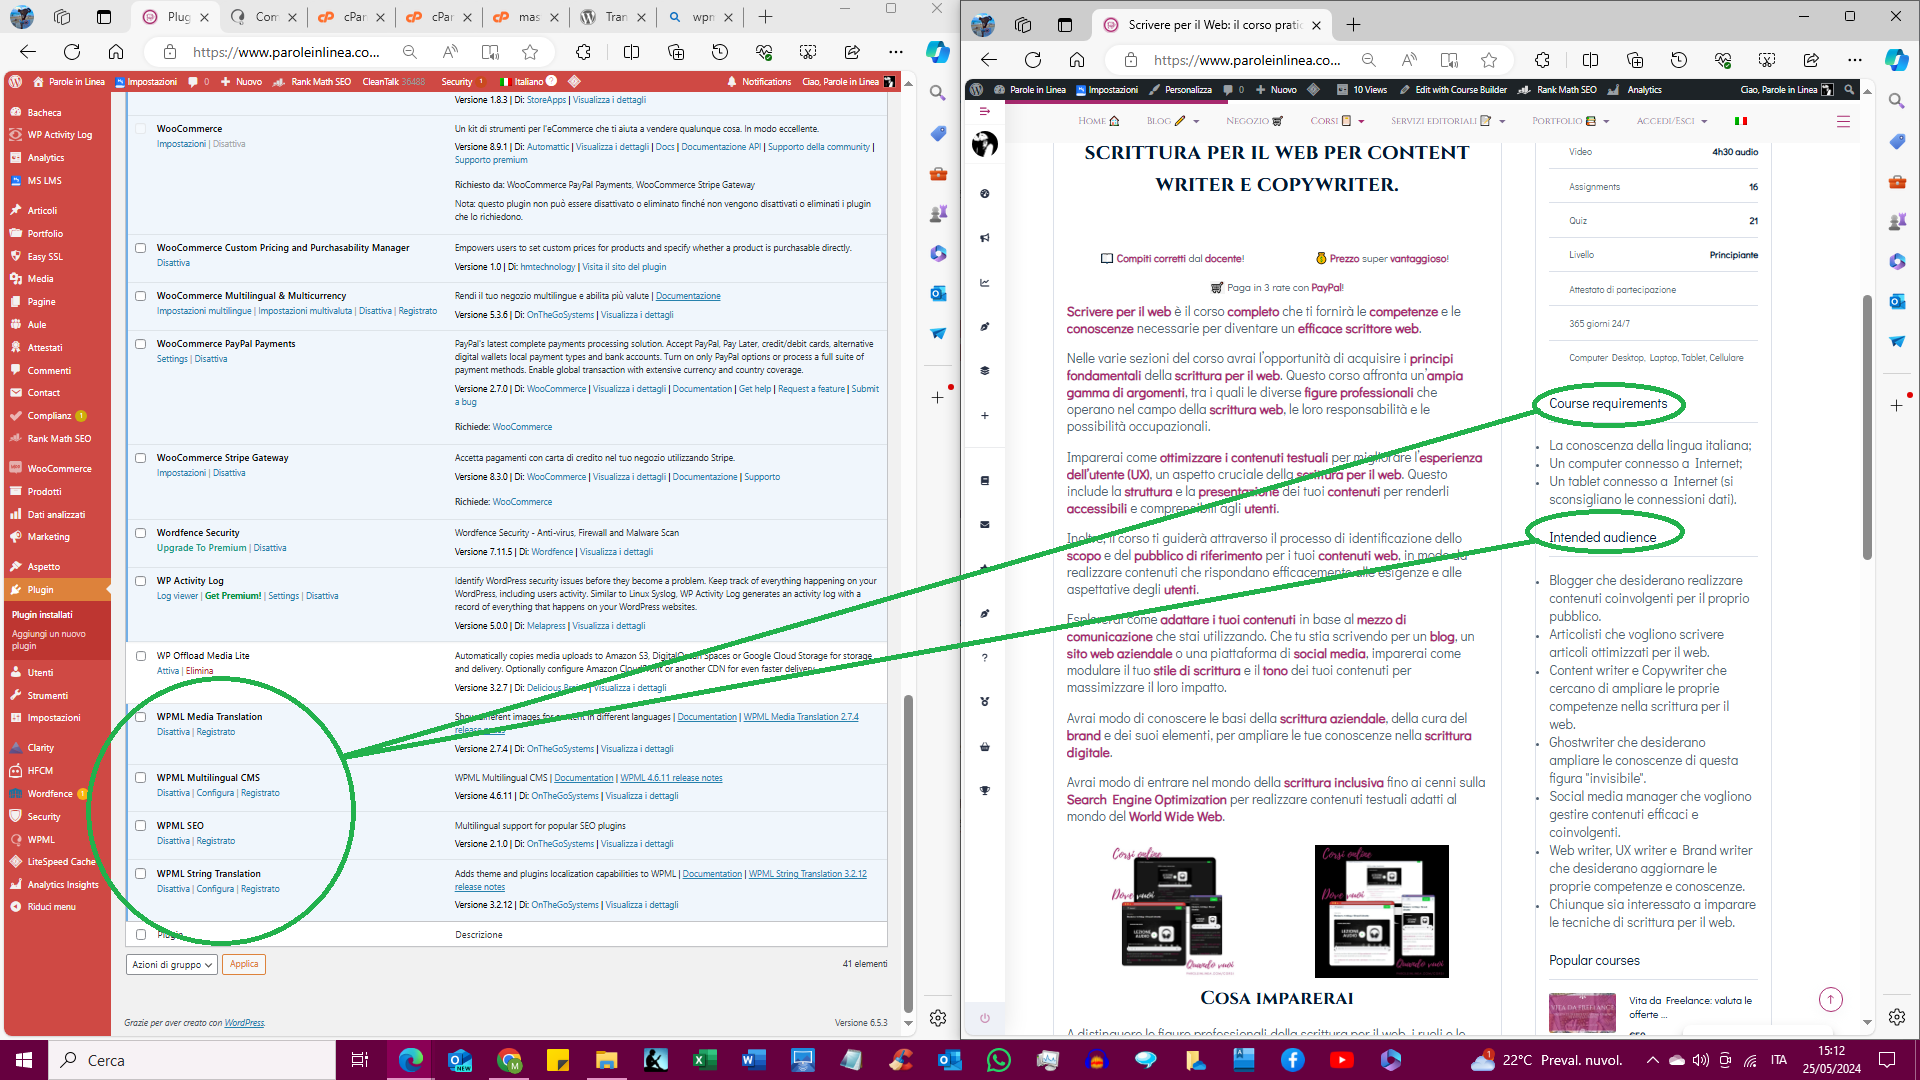Image resolution: width=1920 pixels, height=1080 pixels.
Task: Open WhatsApp from the Windows taskbar
Action: coord(998,1060)
